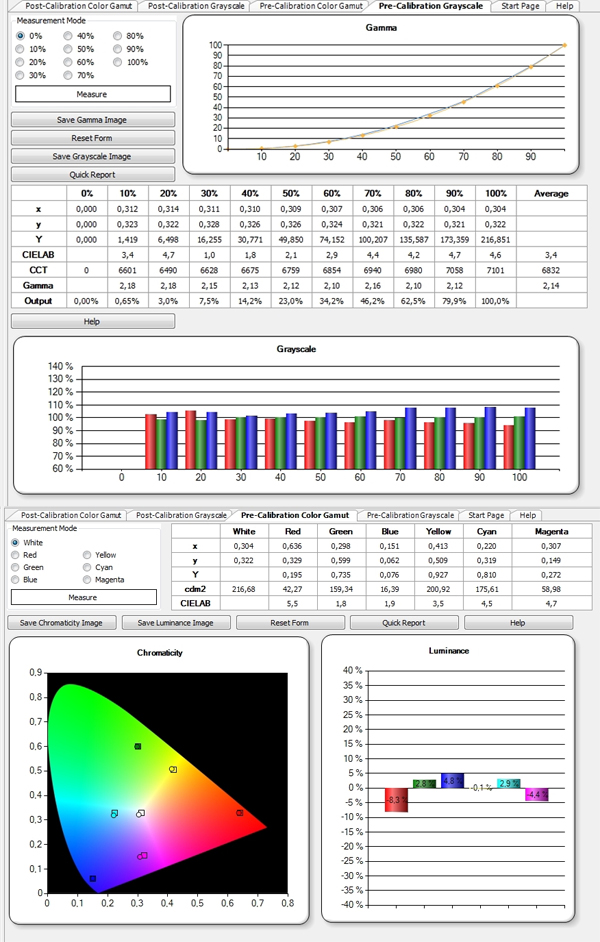Click the red -8.3% luminance bar
Screen dimensions: 600x942
click(x=397, y=799)
